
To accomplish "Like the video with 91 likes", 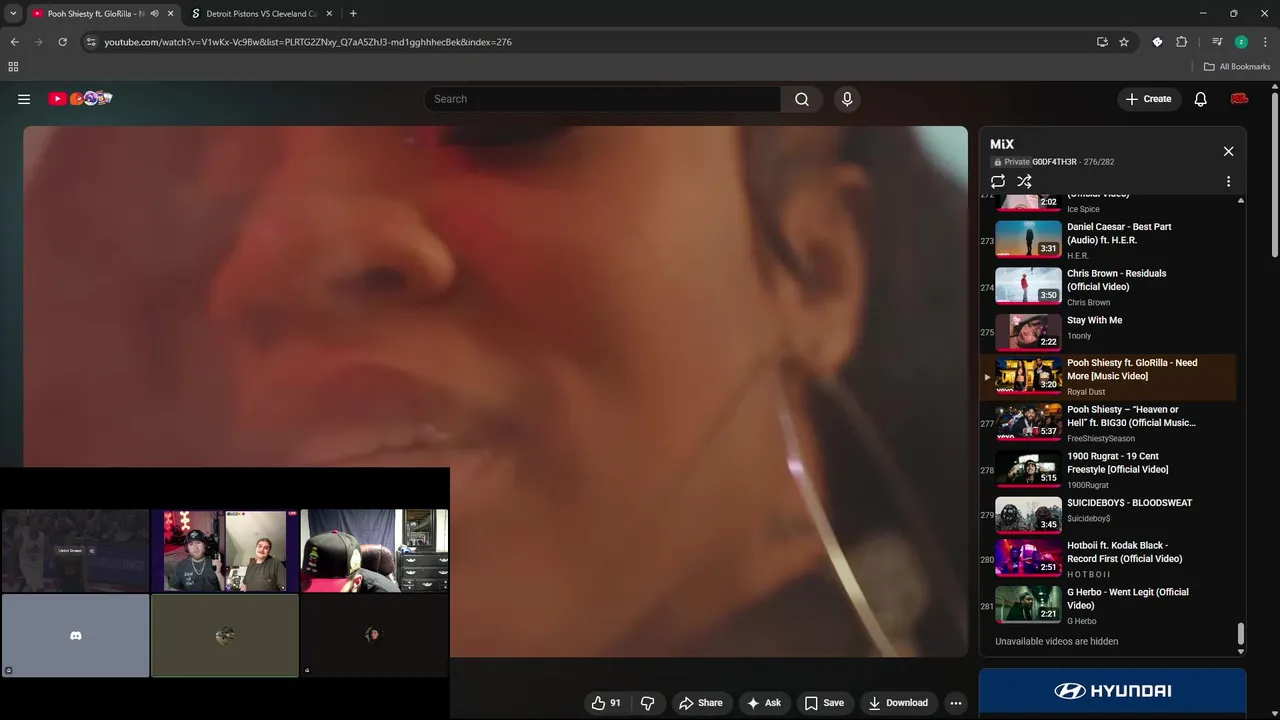I will click(x=606, y=703).
